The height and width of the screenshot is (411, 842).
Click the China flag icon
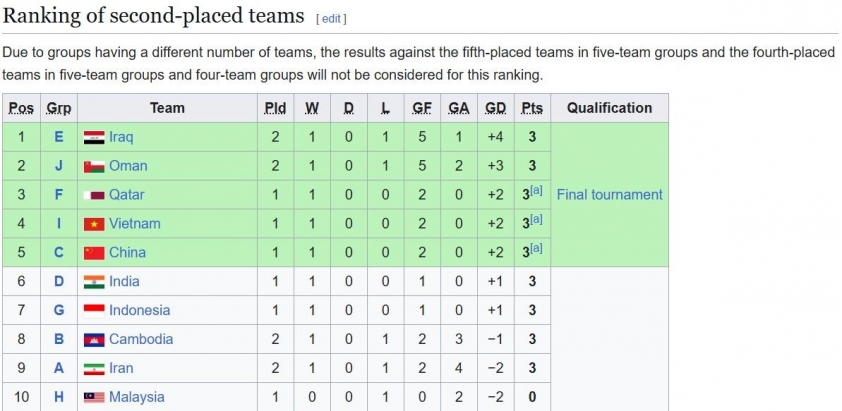[x=94, y=253]
